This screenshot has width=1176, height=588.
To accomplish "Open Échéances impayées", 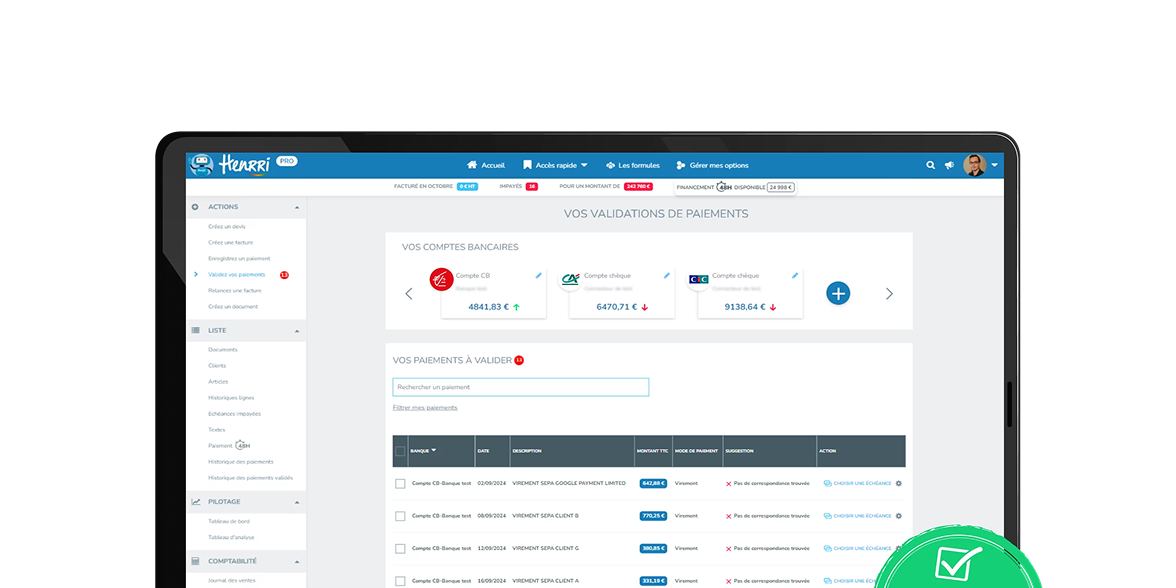I will (x=235, y=413).
